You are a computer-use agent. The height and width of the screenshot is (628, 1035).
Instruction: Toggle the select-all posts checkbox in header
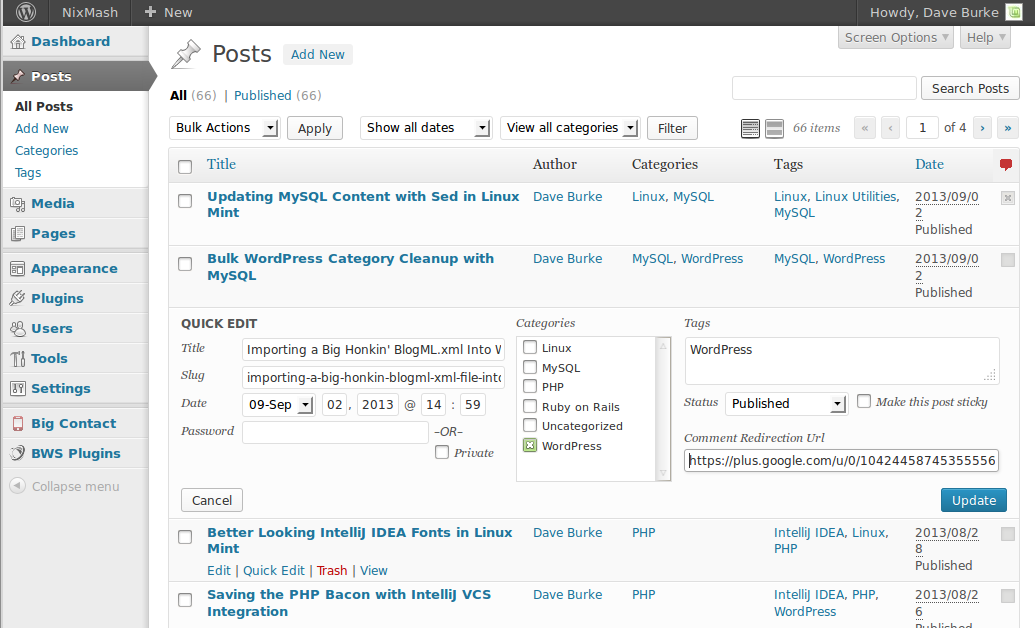coord(185,166)
